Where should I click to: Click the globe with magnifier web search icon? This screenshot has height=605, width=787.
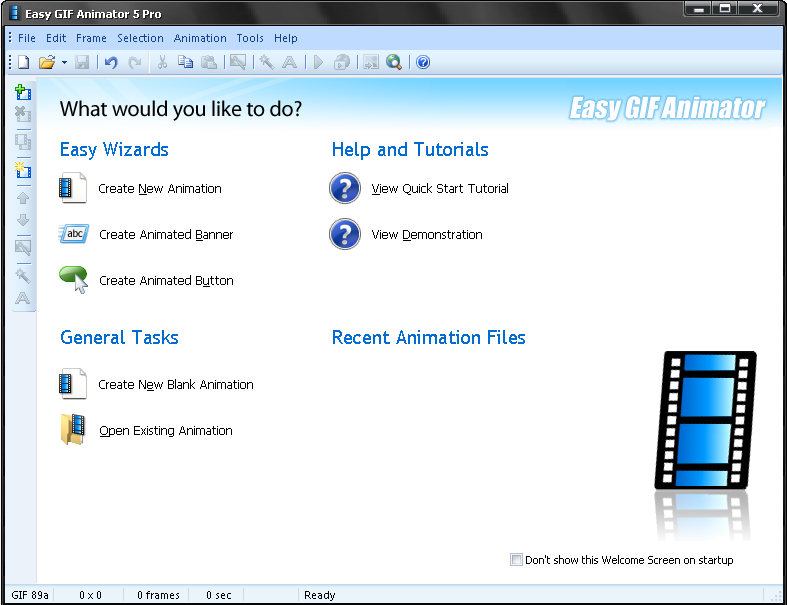394,62
